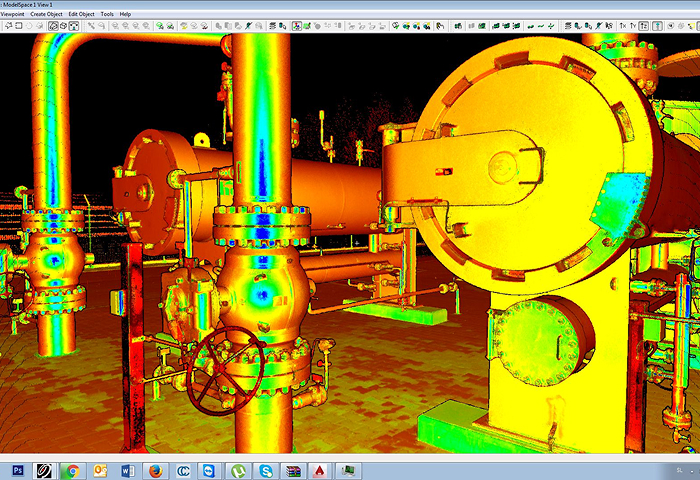Image resolution: width=700 pixels, height=480 pixels.
Task: Switch to Microsoft Word in taskbar
Action: tap(127, 469)
